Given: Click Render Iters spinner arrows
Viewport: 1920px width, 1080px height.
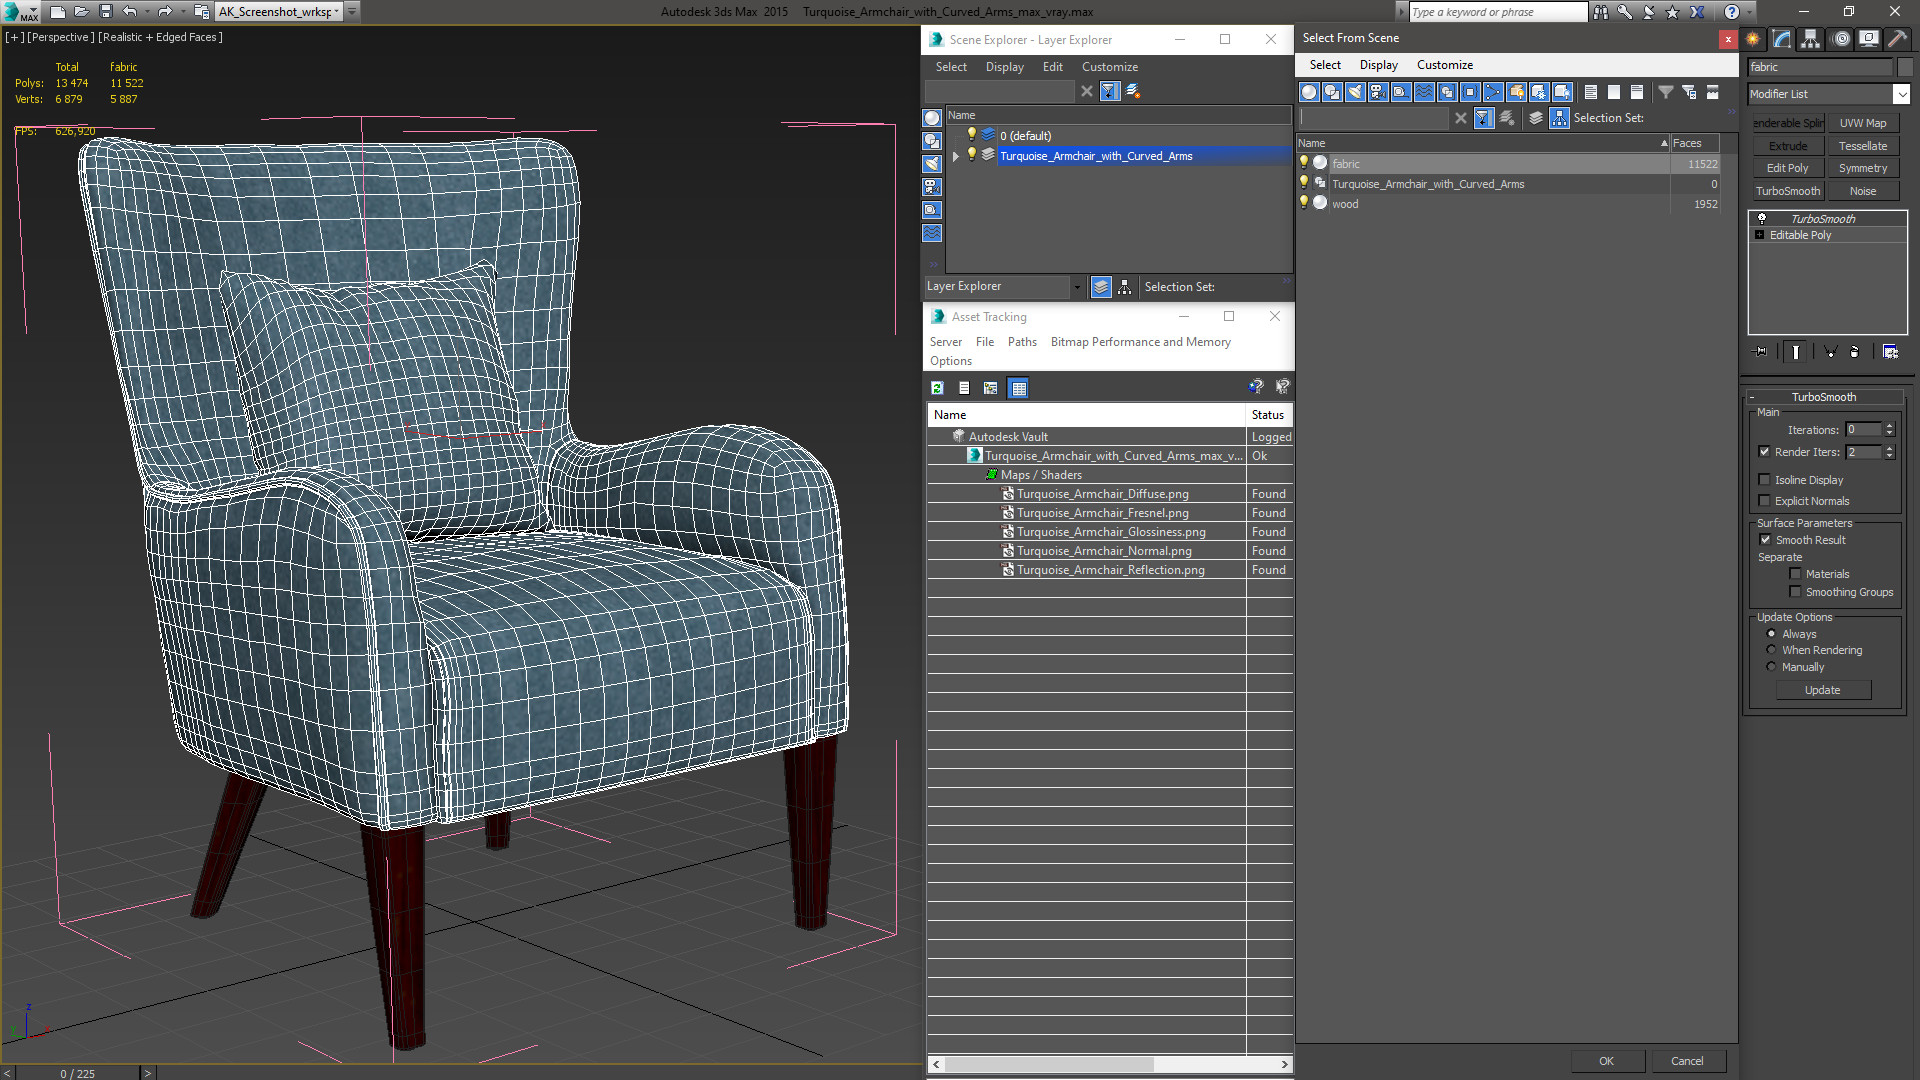Looking at the screenshot, I should pos(1890,452).
